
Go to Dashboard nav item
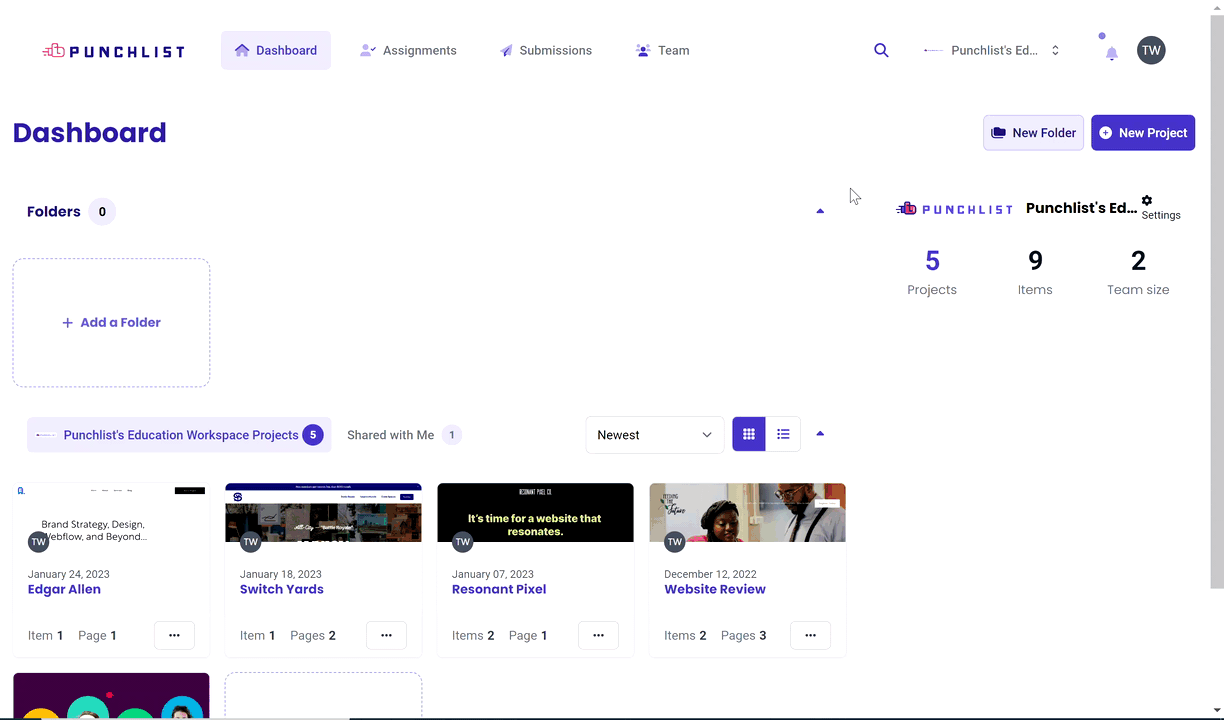point(276,50)
